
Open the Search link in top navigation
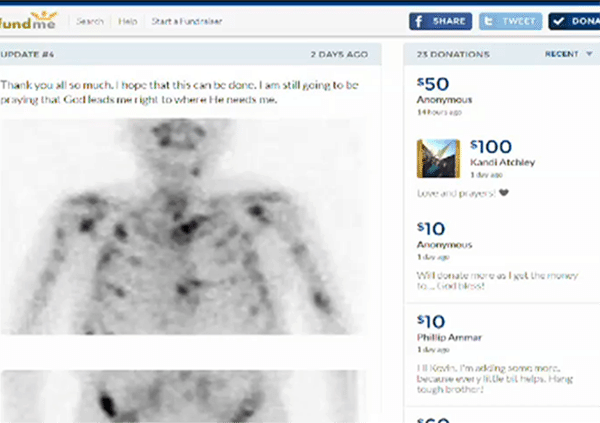click(90, 21)
